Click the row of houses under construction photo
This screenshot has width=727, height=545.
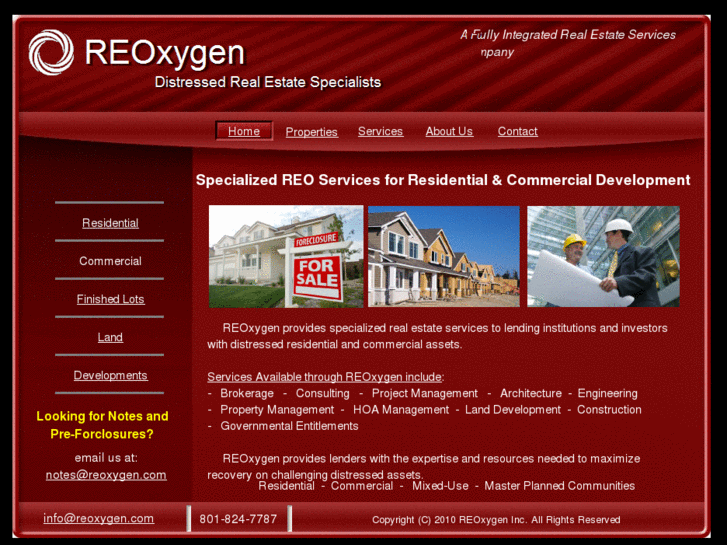point(444,256)
